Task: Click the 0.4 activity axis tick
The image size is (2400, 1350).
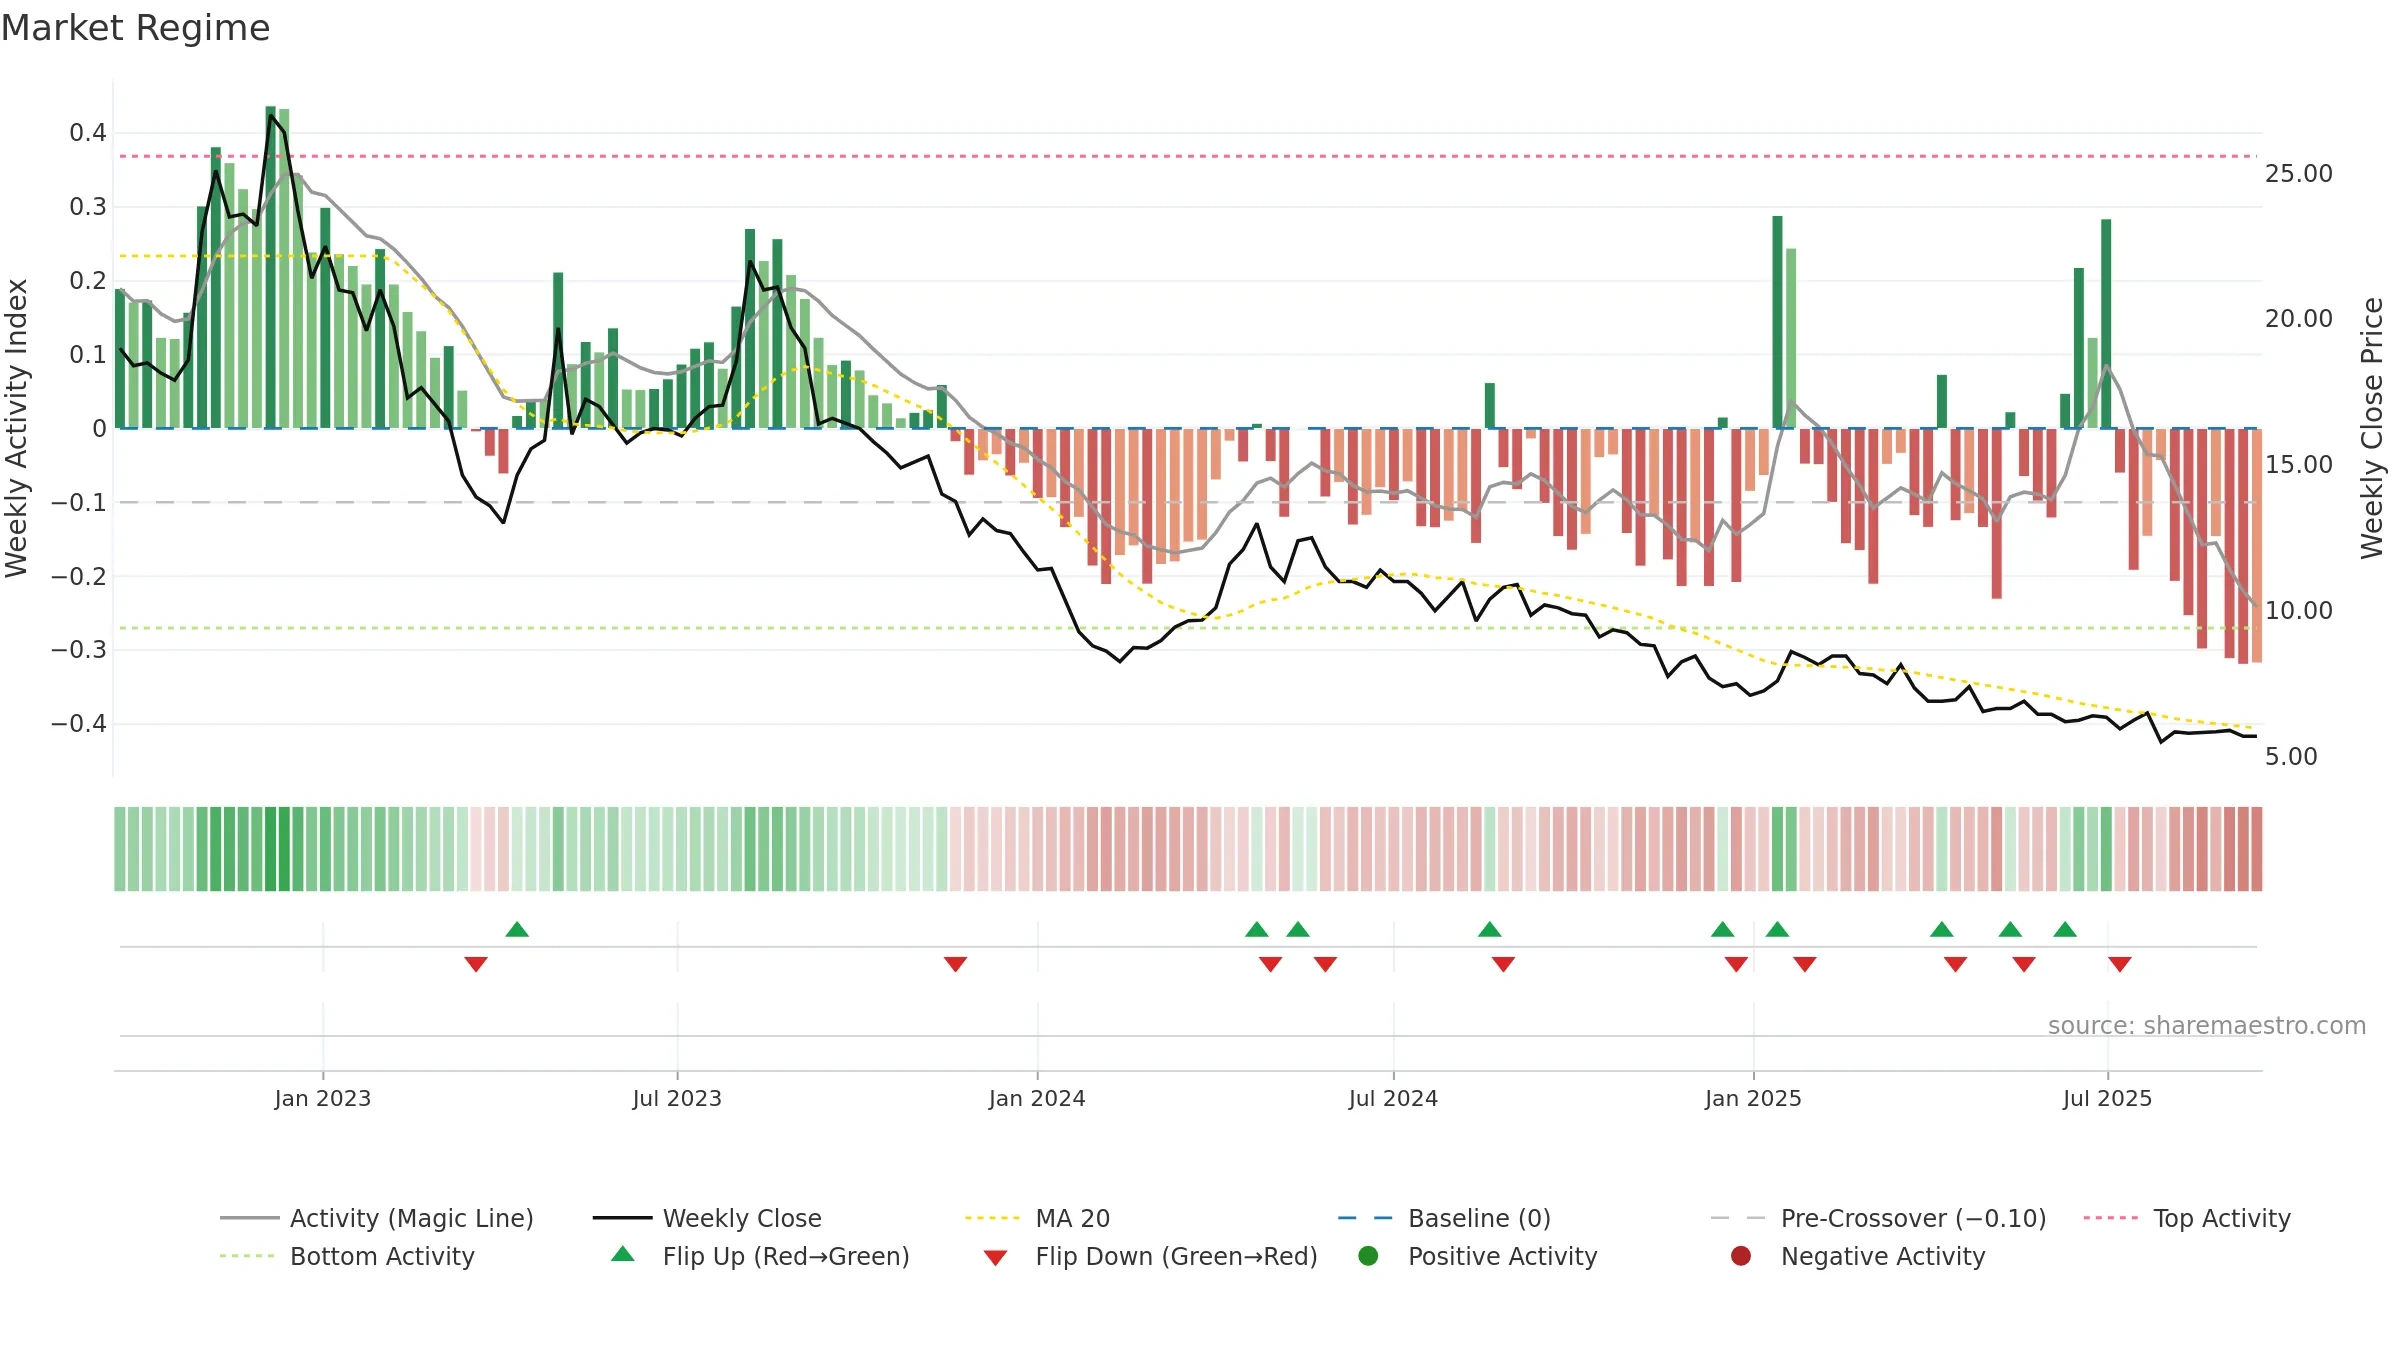Action: coord(88,133)
